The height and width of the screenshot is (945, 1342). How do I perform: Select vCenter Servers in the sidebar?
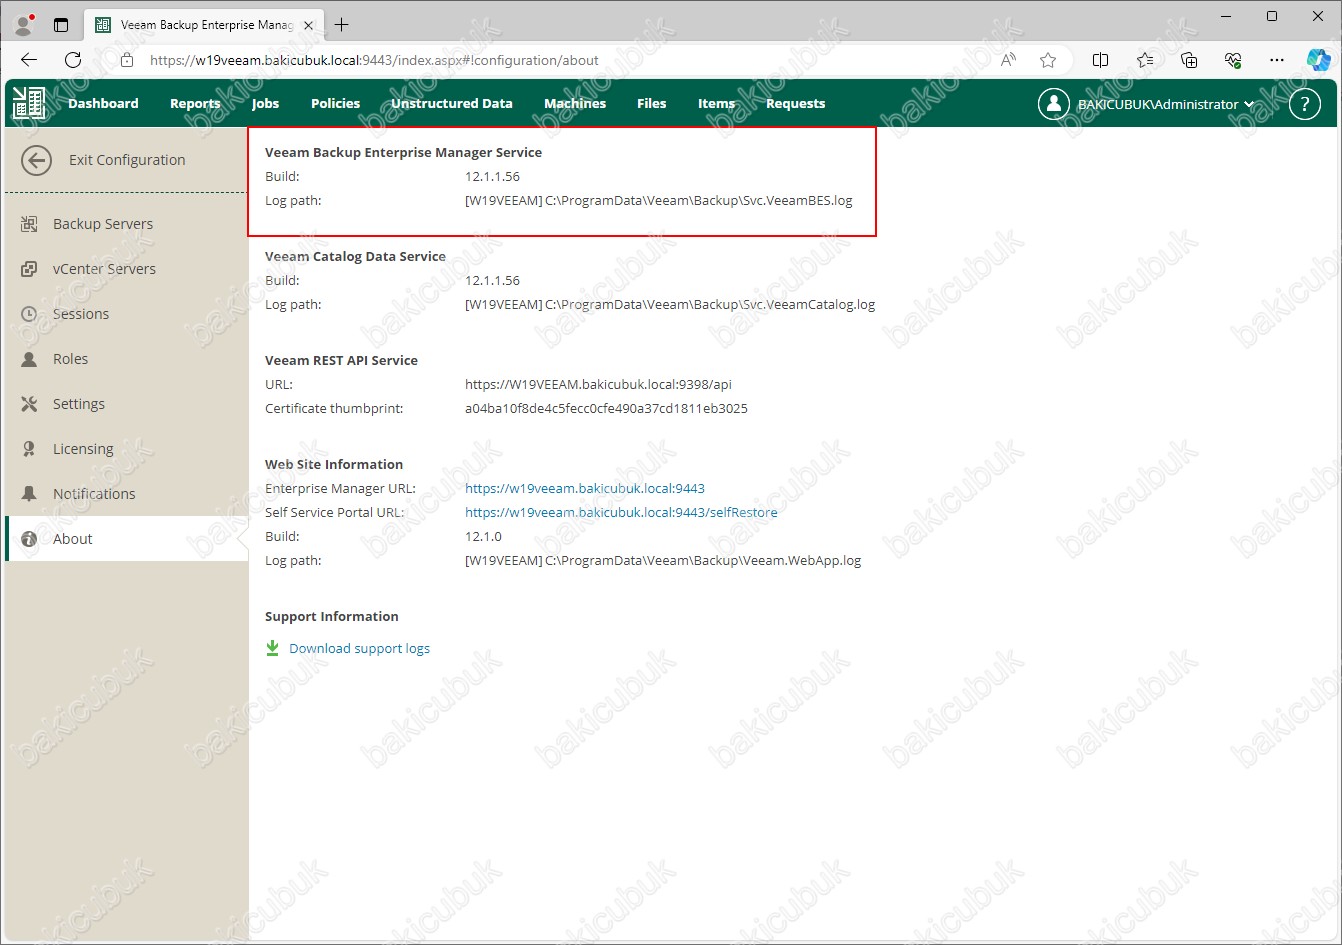coord(104,269)
